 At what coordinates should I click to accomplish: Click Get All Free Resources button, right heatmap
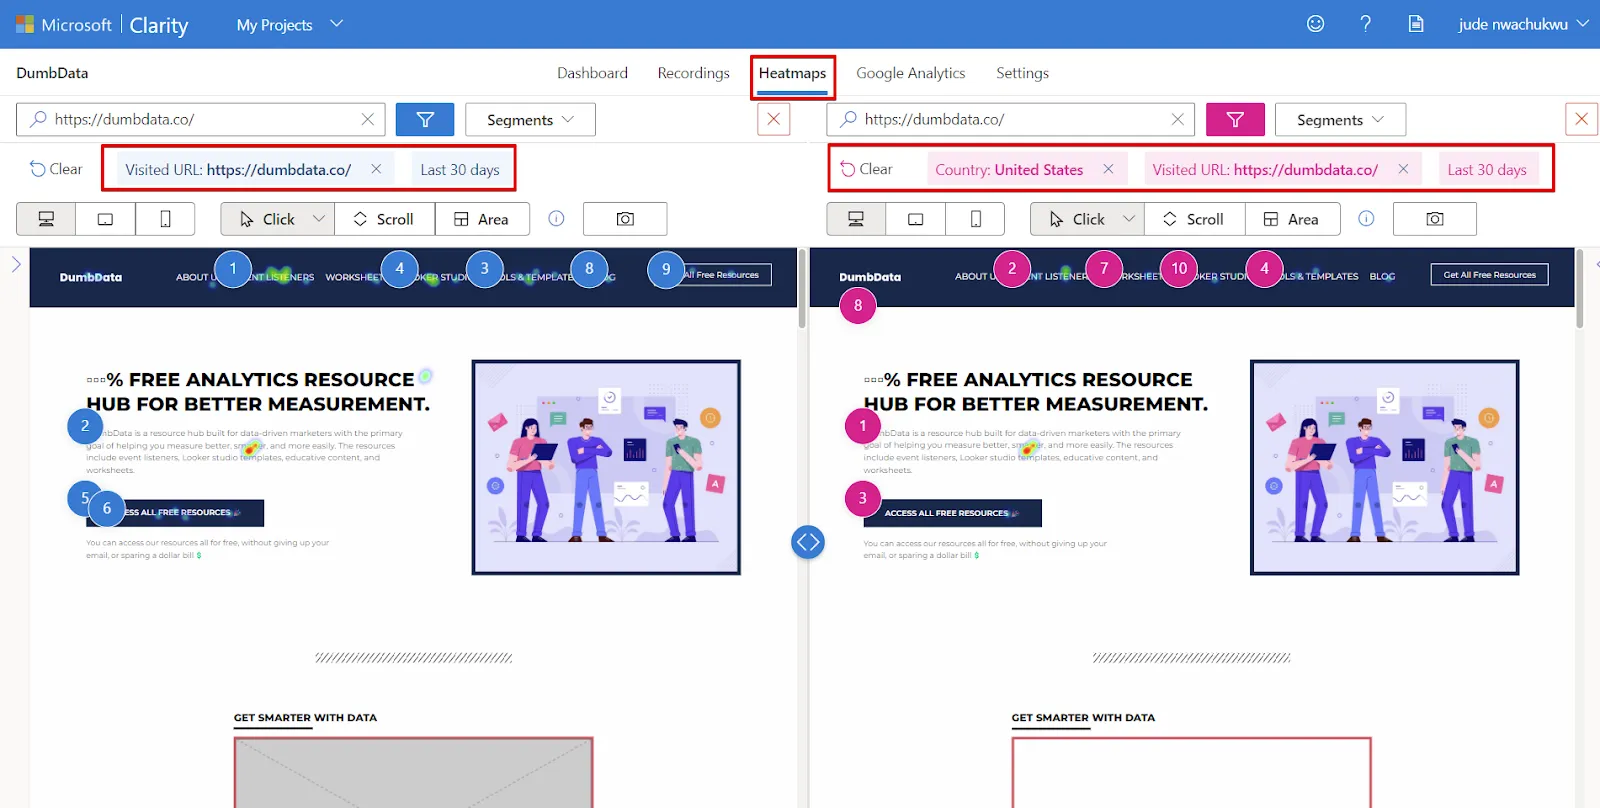(x=1489, y=275)
